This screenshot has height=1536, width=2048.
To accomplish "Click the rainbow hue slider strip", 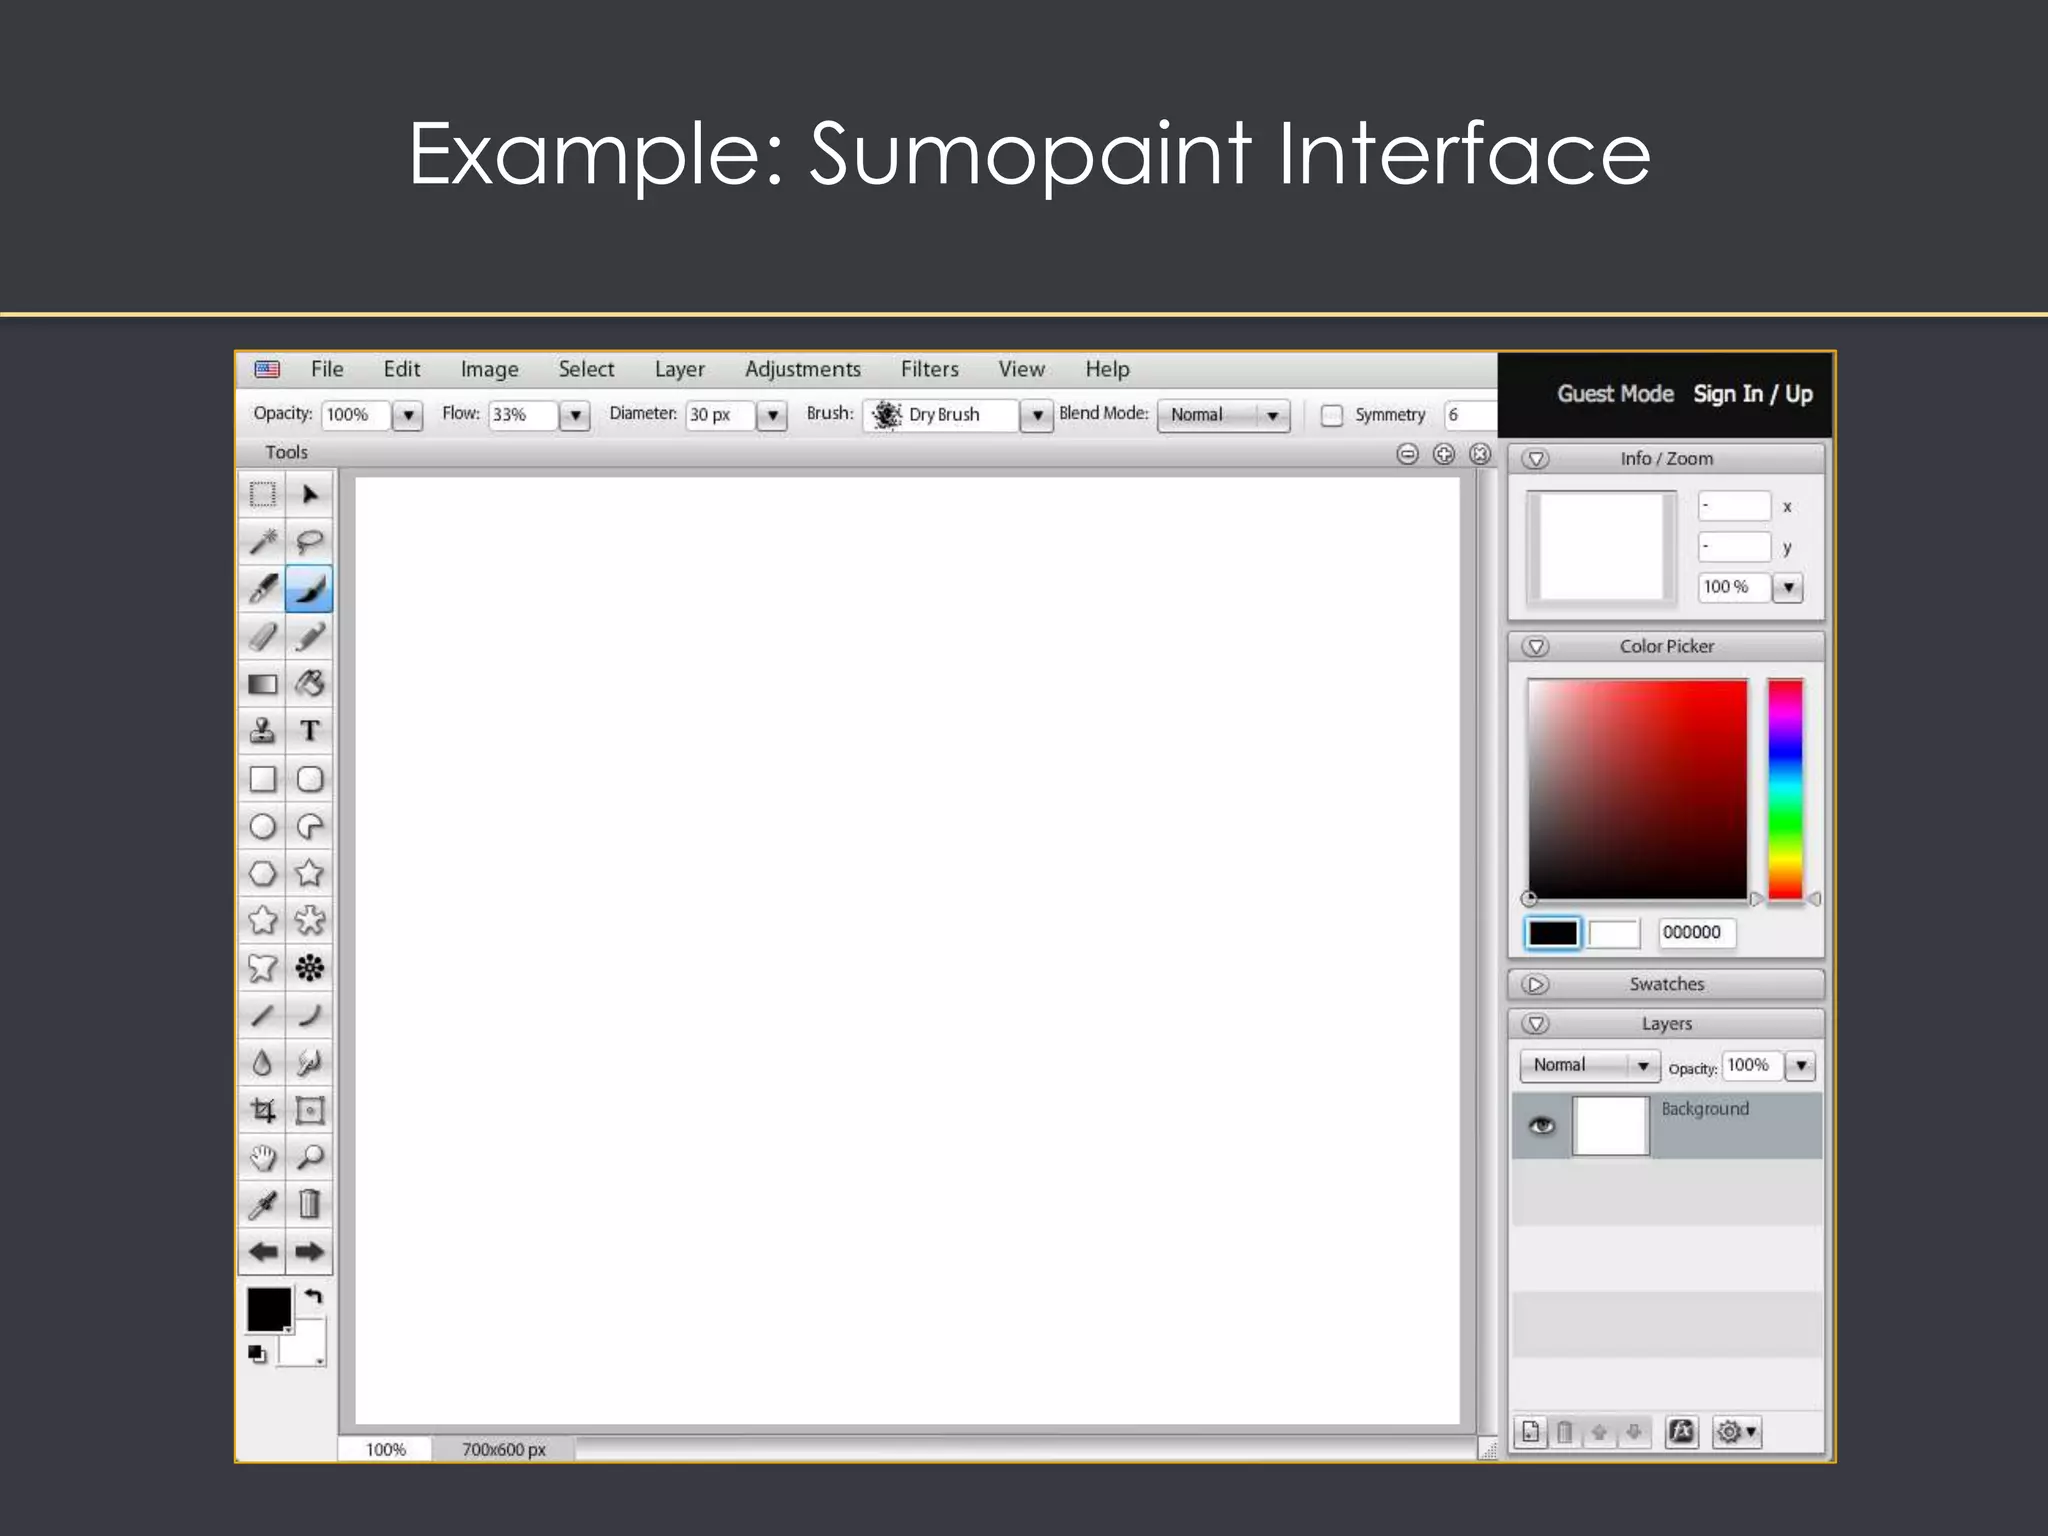I will [1785, 790].
